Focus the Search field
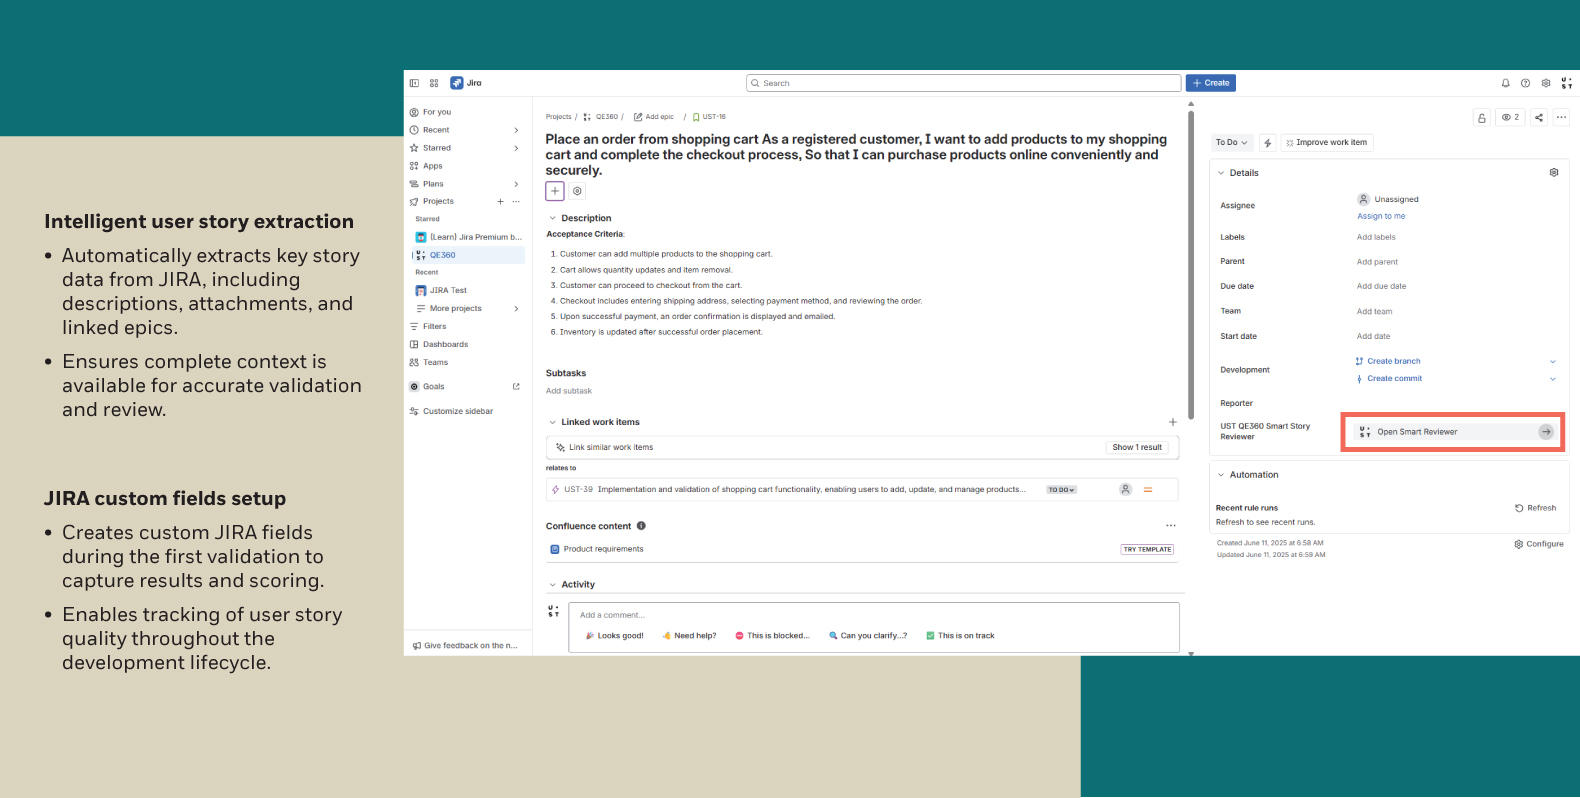The width and height of the screenshot is (1580, 798). pos(963,83)
